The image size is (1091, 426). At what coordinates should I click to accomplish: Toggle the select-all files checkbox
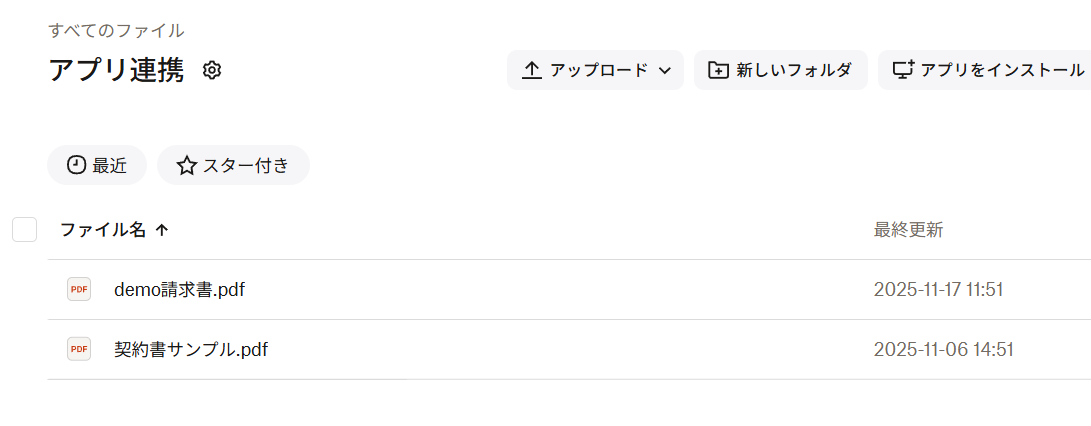click(24, 230)
